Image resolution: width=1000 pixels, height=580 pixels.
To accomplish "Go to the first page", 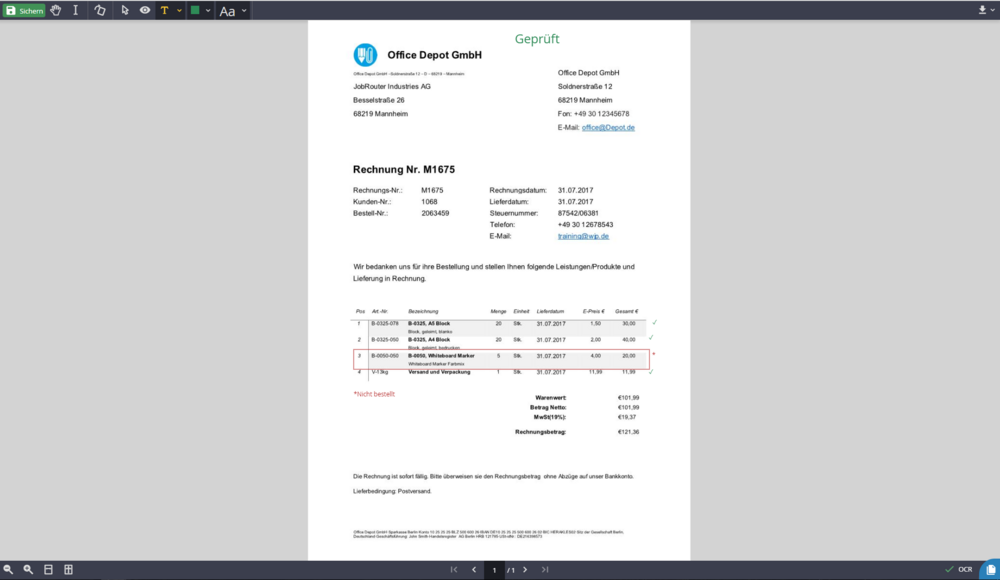I will point(454,569).
